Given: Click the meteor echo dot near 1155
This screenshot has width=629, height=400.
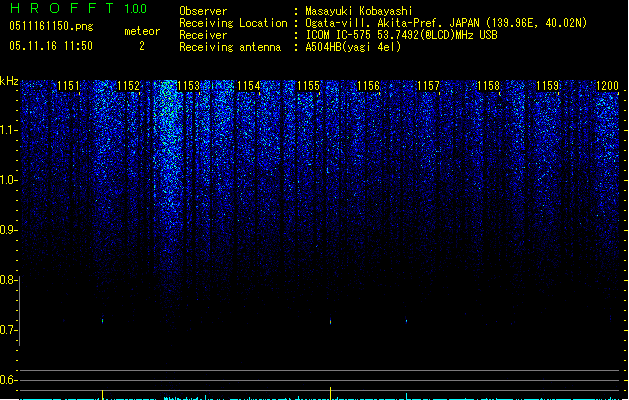Looking at the screenshot, I should [331, 322].
